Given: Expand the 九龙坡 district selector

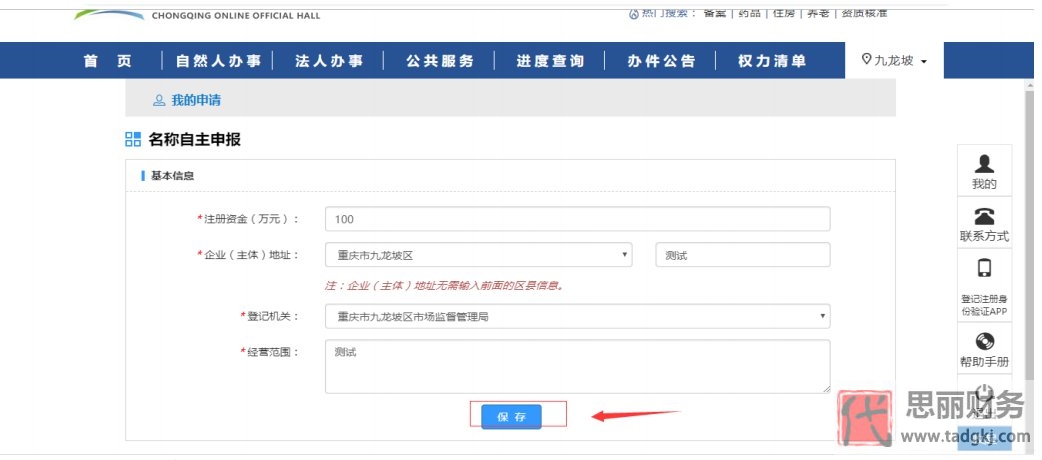Looking at the screenshot, I should coord(896,61).
